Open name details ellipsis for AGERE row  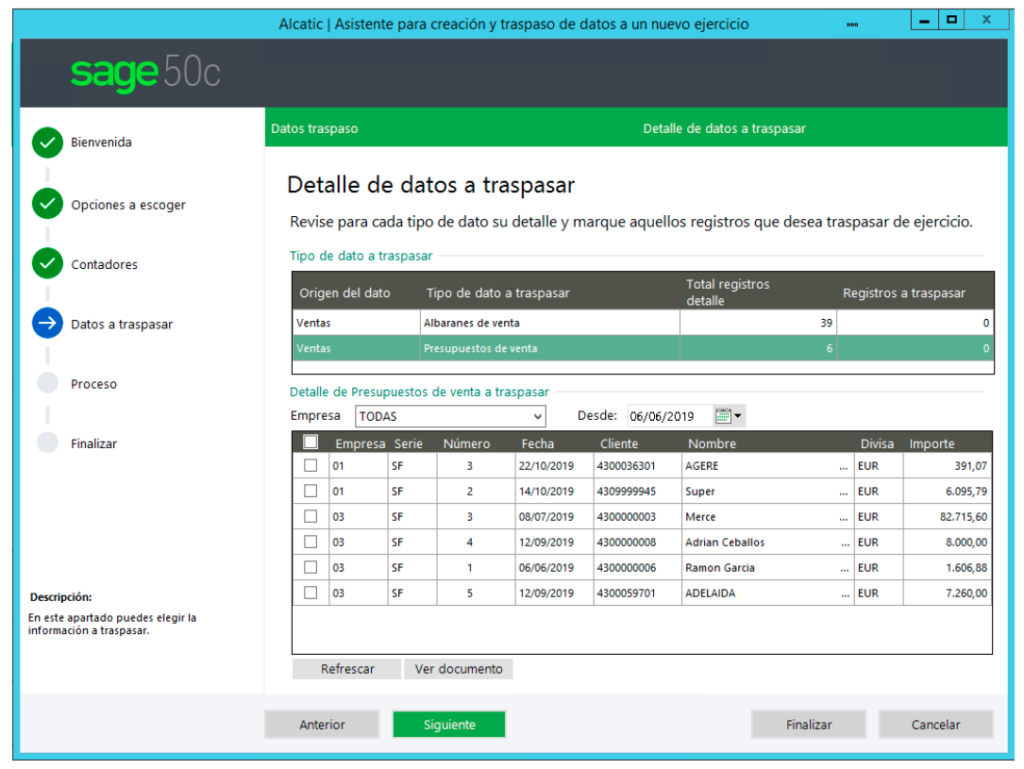(x=844, y=466)
